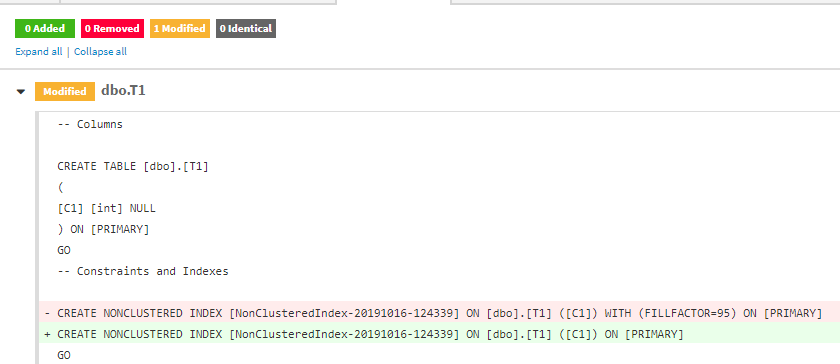Click the Modified label beside dbo.T1

[x=65, y=92]
